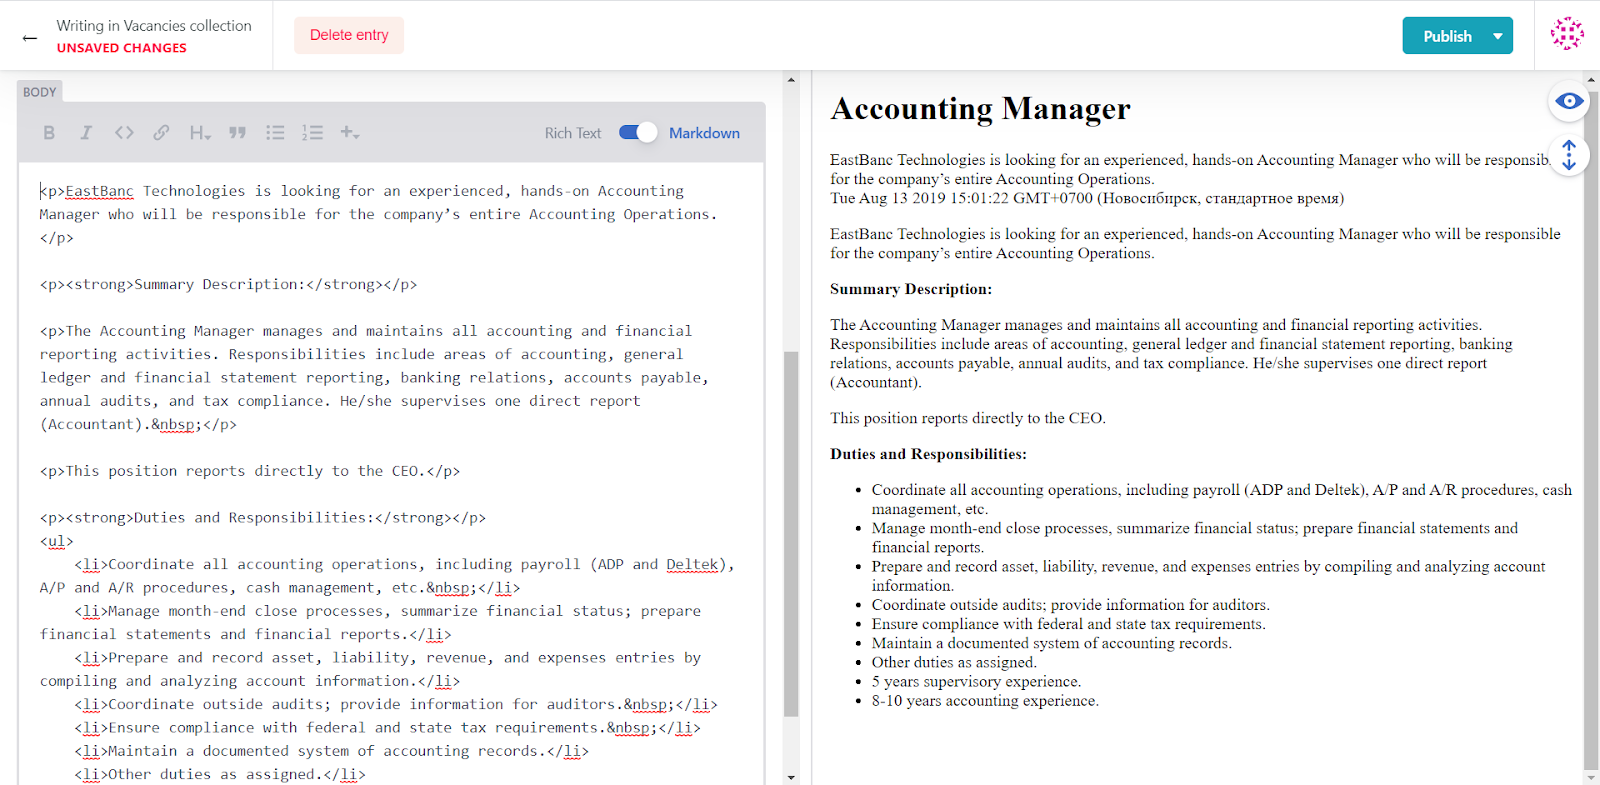Insert a link with chain icon
This screenshot has width=1600, height=785.
point(161,133)
